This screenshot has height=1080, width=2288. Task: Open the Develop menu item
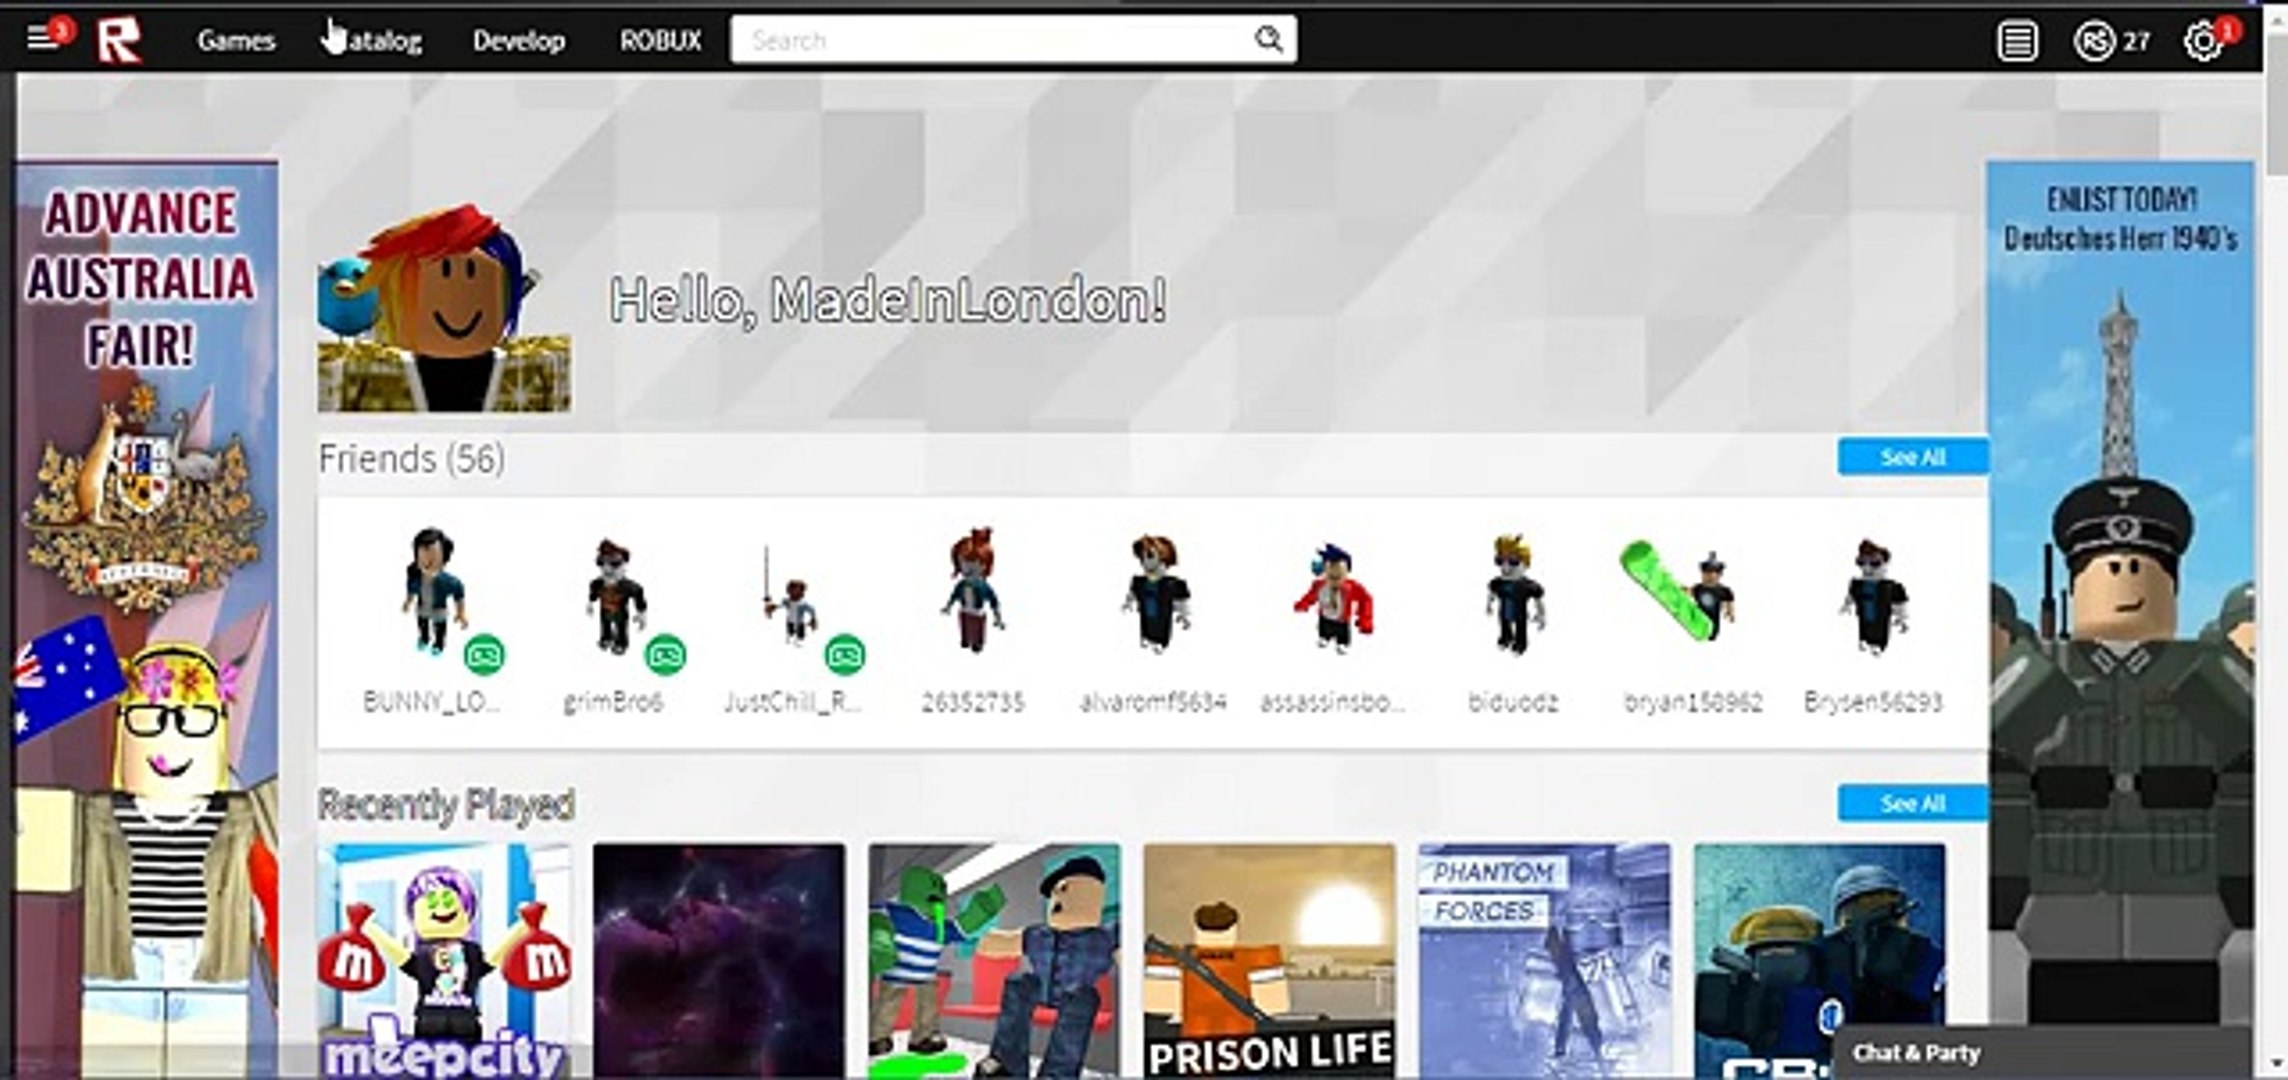tap(518, 41)
